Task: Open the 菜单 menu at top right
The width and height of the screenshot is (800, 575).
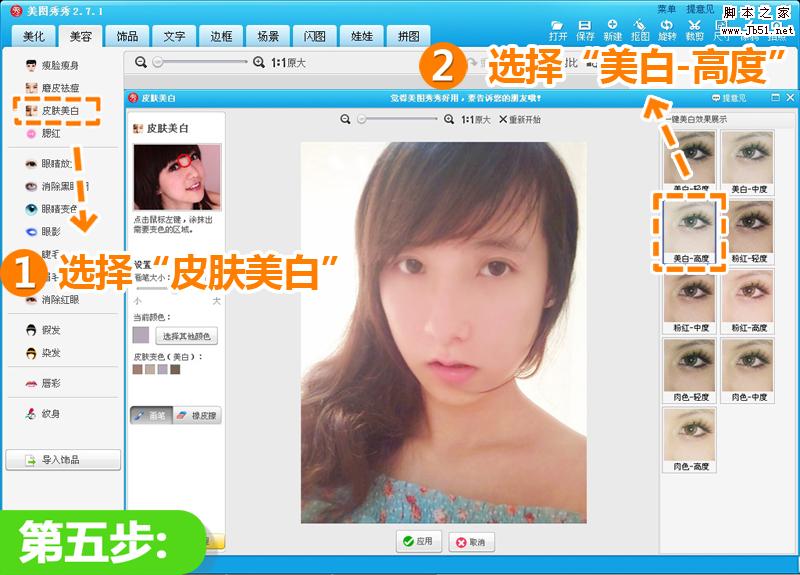Action: [666, 9]
